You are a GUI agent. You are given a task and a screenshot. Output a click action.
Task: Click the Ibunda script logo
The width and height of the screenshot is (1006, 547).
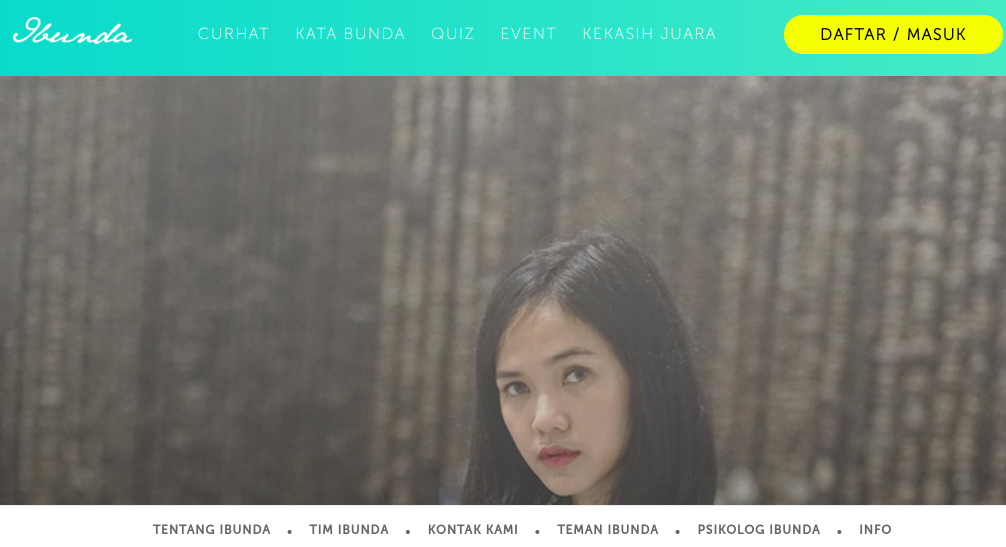(x=72, y=31)
